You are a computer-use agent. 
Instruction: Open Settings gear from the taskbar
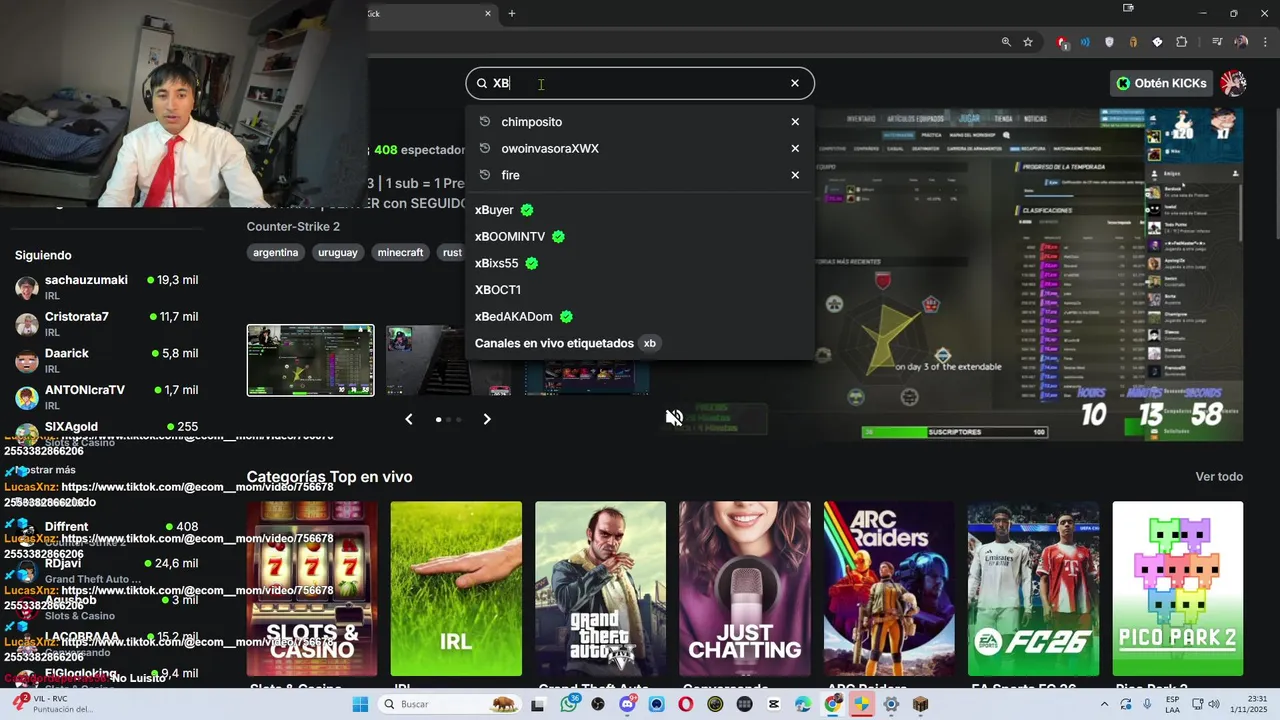click(x=891, y=704)
